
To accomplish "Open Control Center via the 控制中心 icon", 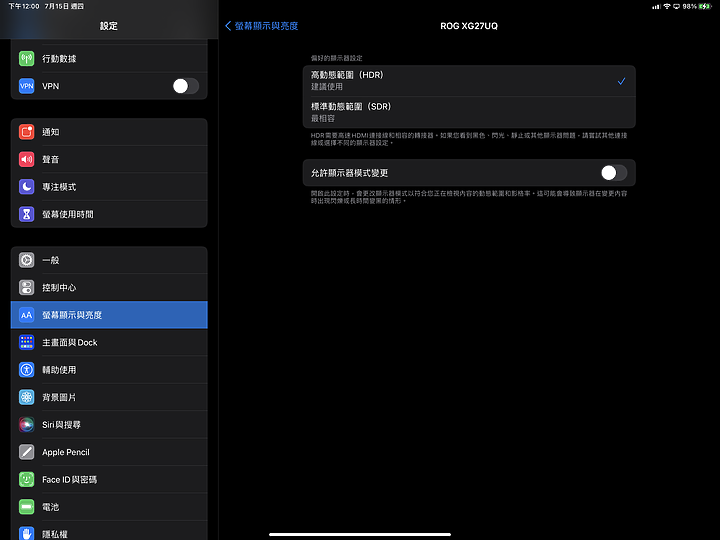I will point(27,287).
